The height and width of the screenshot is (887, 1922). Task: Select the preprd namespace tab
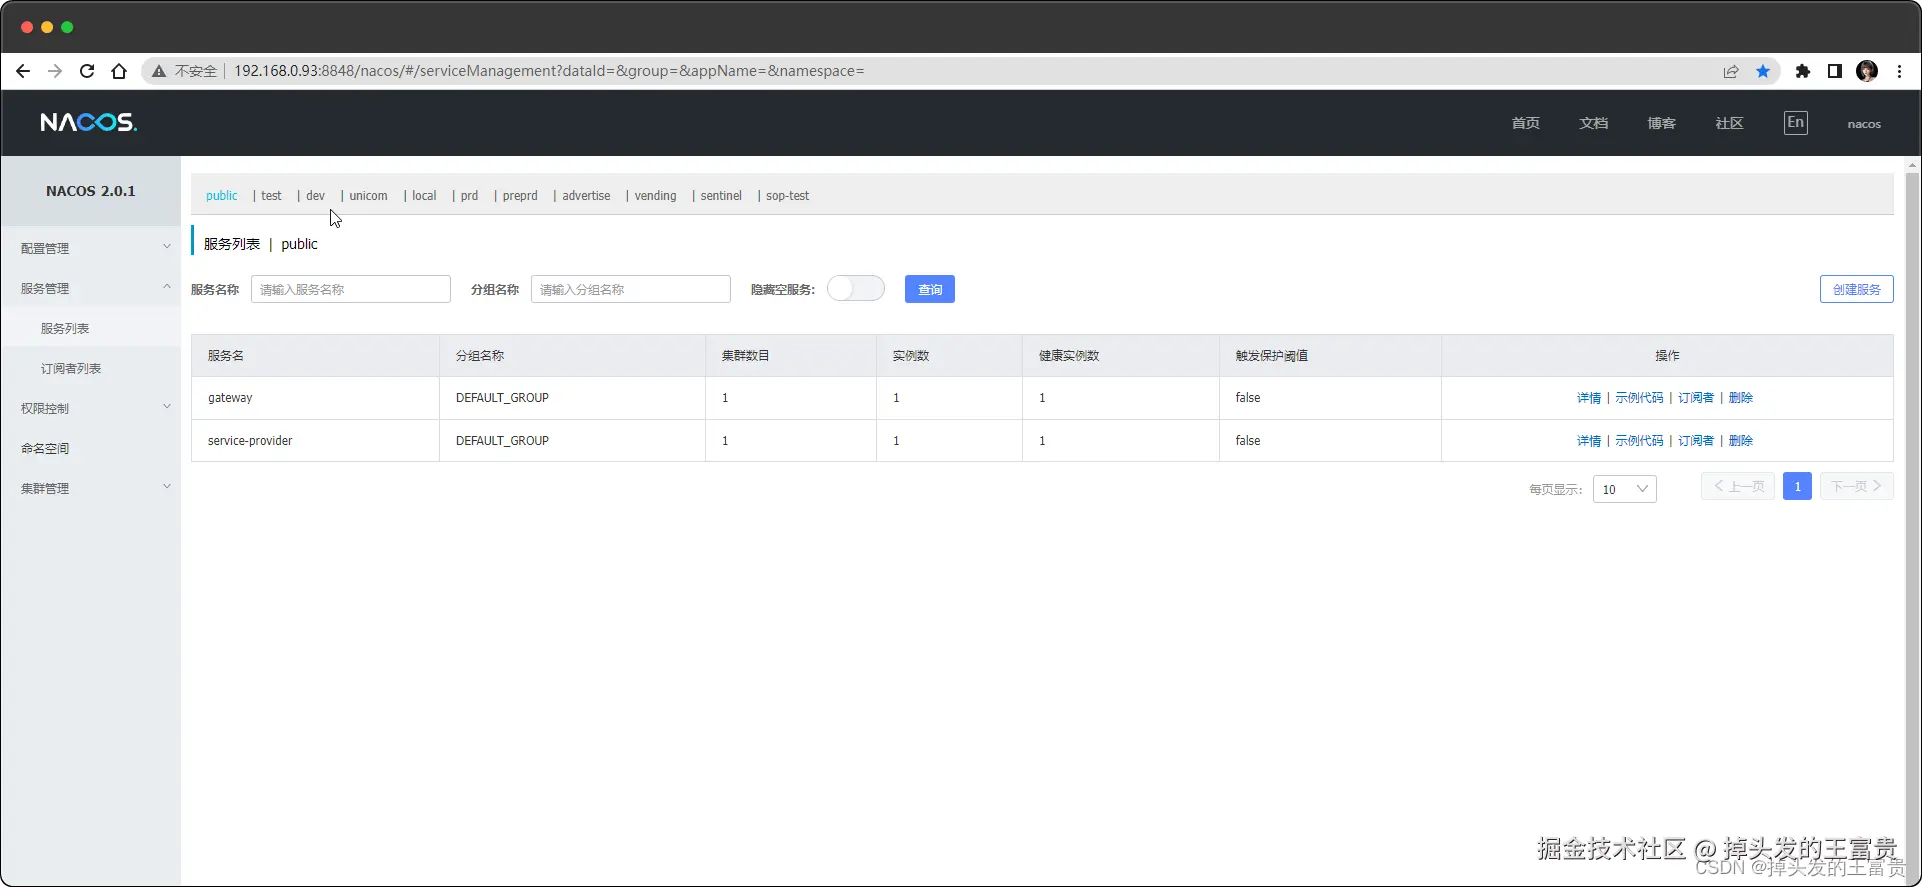[x=520, y=196]
